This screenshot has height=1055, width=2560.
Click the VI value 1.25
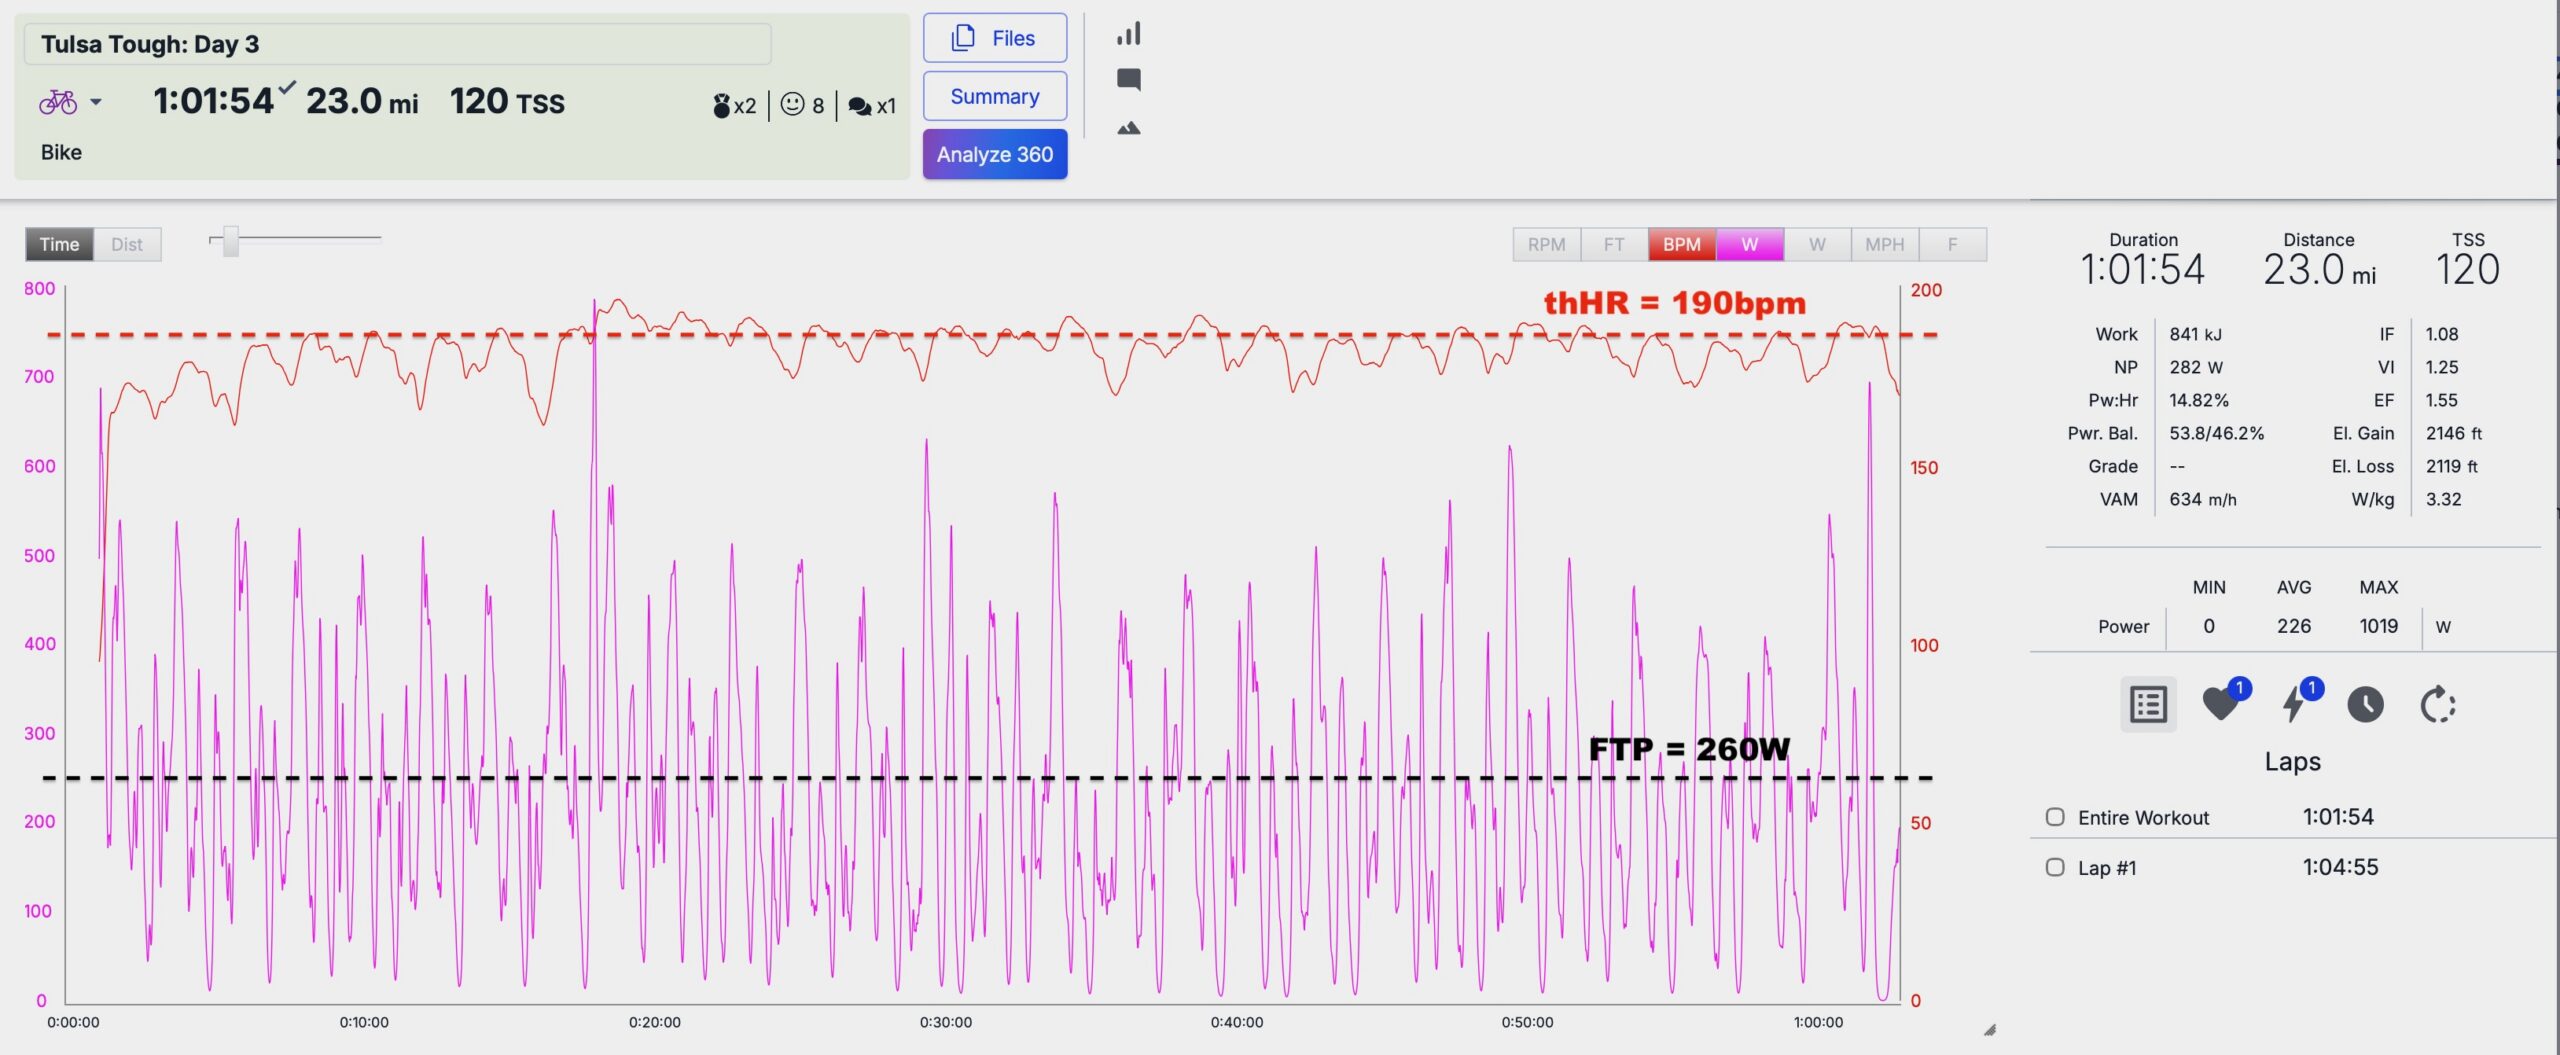(2441, 367)
